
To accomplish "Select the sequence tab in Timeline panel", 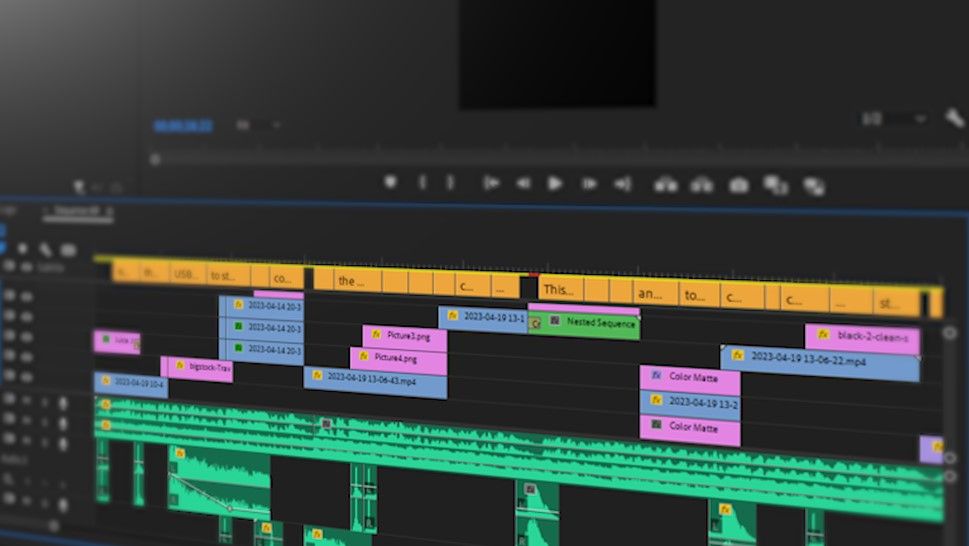I will click(x=77, y=211).
